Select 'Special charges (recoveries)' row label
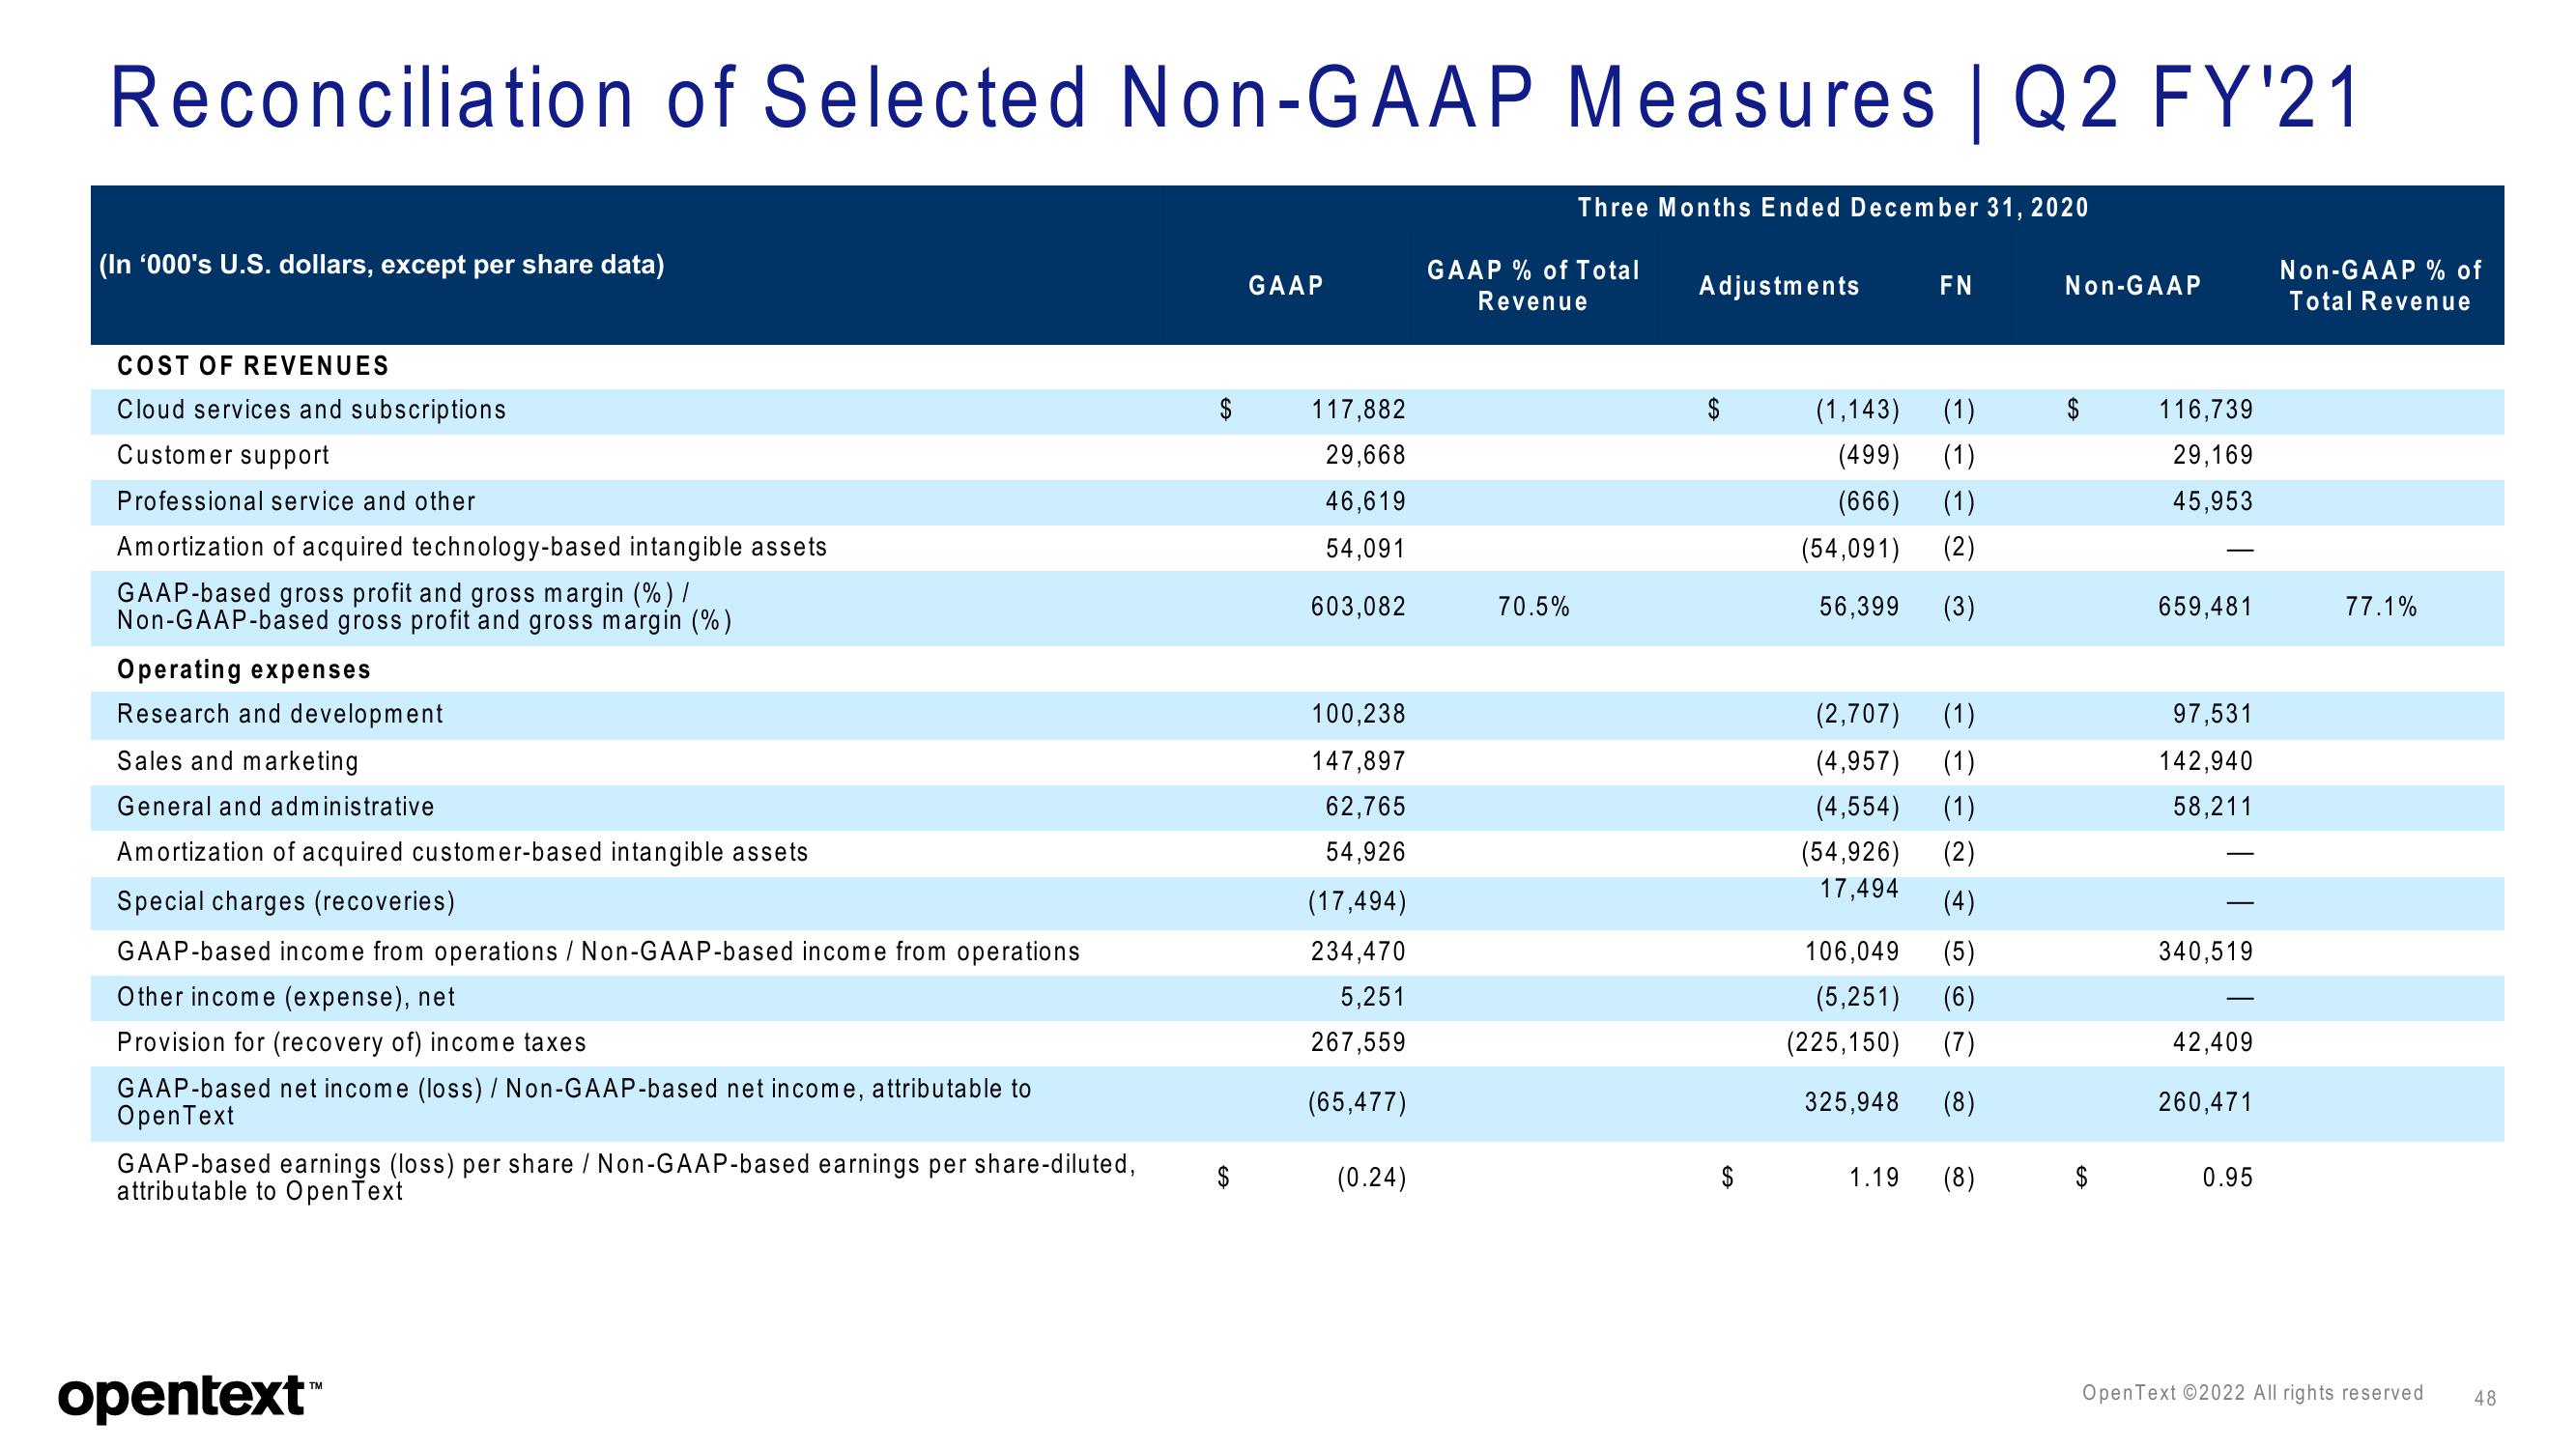The height and width of the screenshot is (1449, 2576). (x=286, y=902)
